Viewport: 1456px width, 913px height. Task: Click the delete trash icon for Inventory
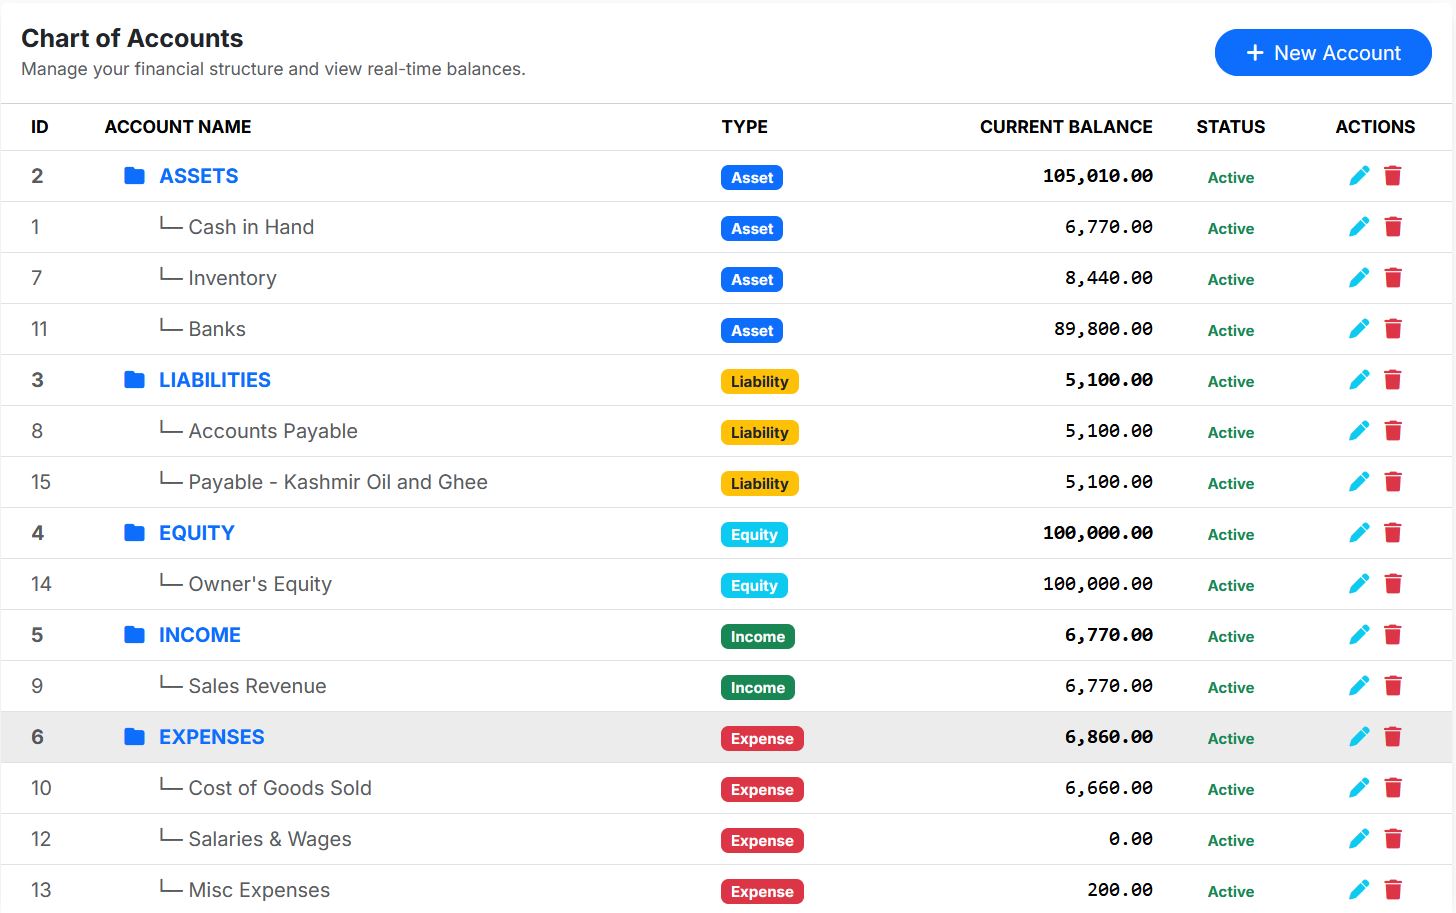pyautogui.click(x=1393, y=277)
